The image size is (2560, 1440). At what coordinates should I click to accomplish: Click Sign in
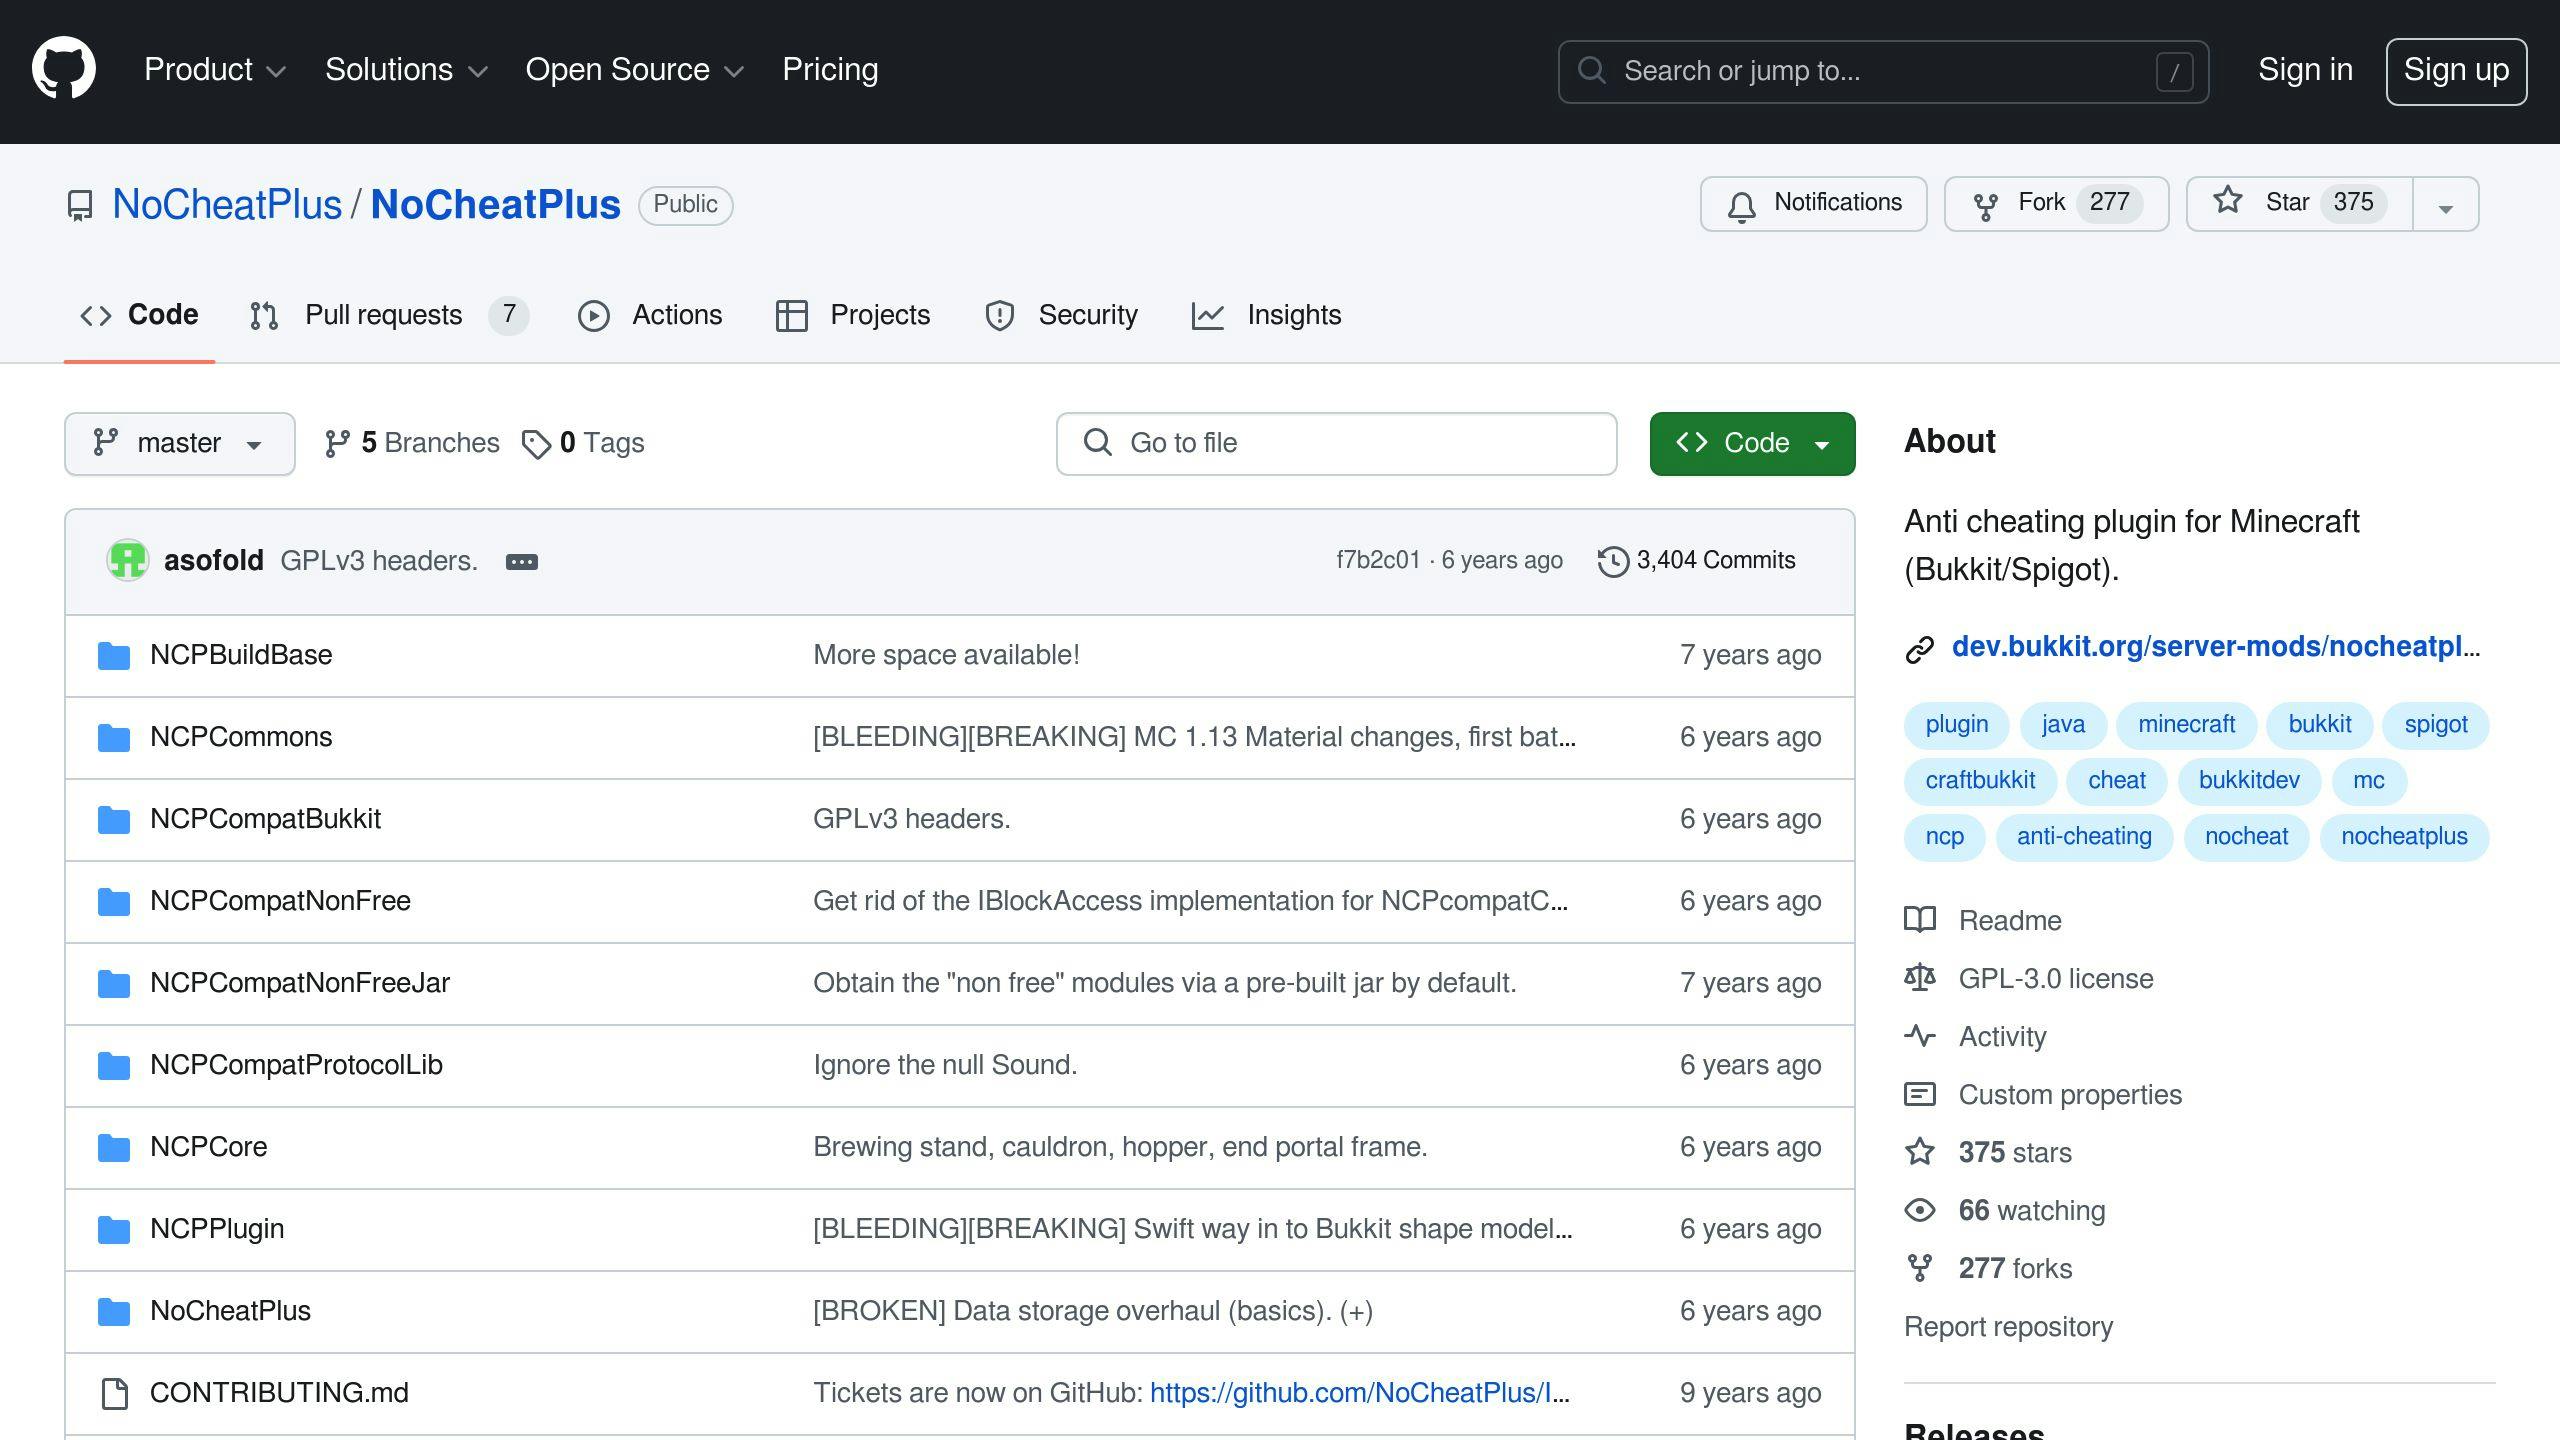pos(2305,70)
